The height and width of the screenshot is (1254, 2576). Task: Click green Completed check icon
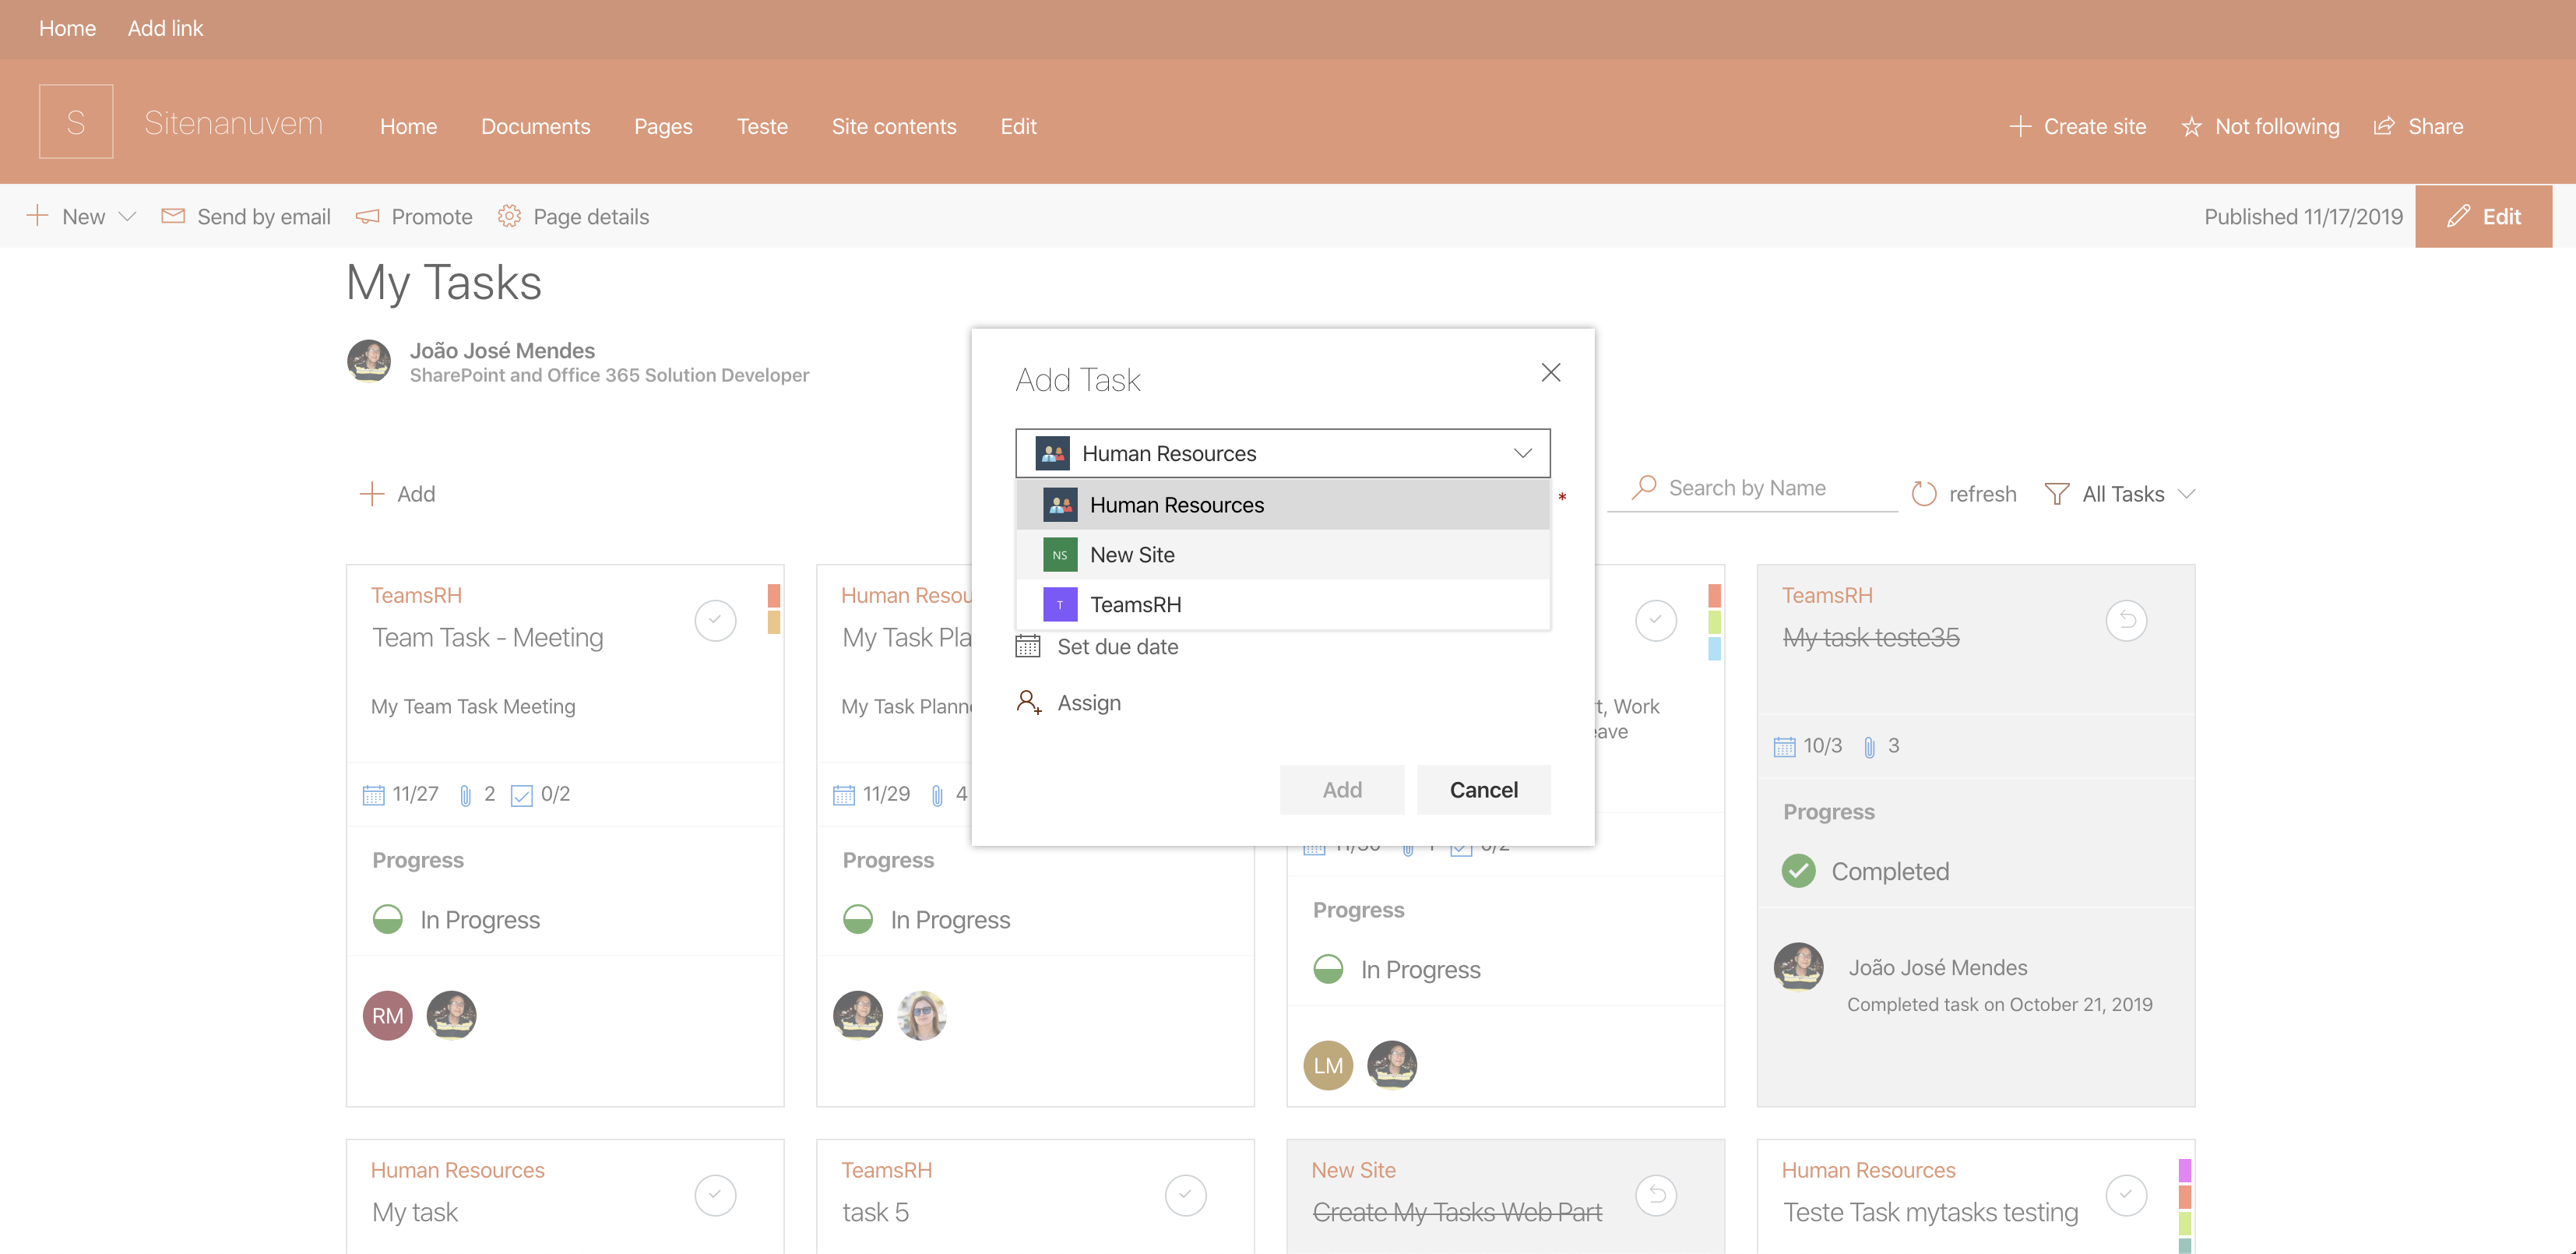1799,871
